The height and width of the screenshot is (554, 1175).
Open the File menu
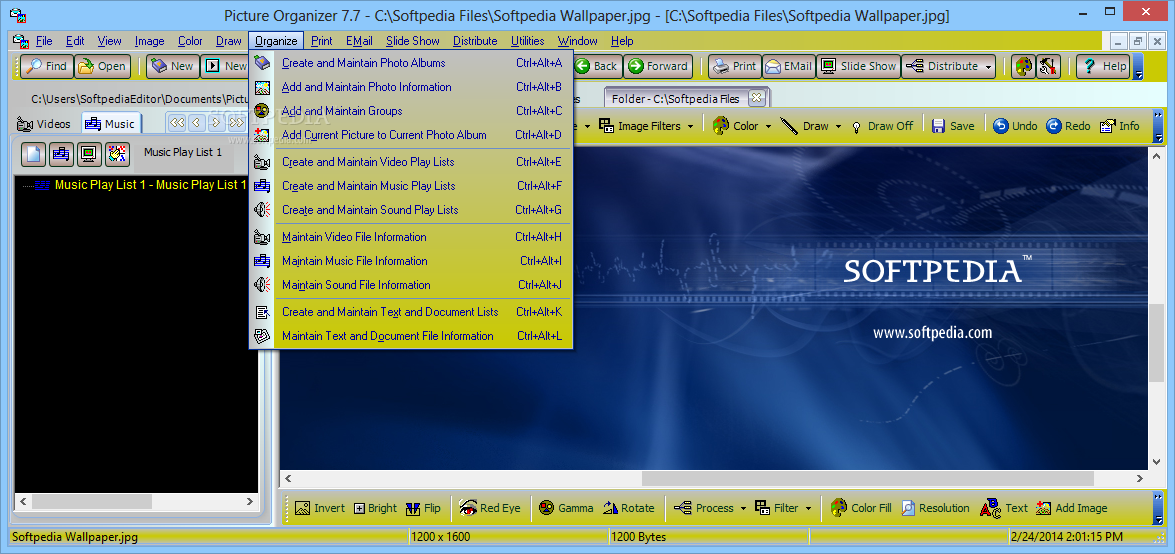(x=43, y=41)
